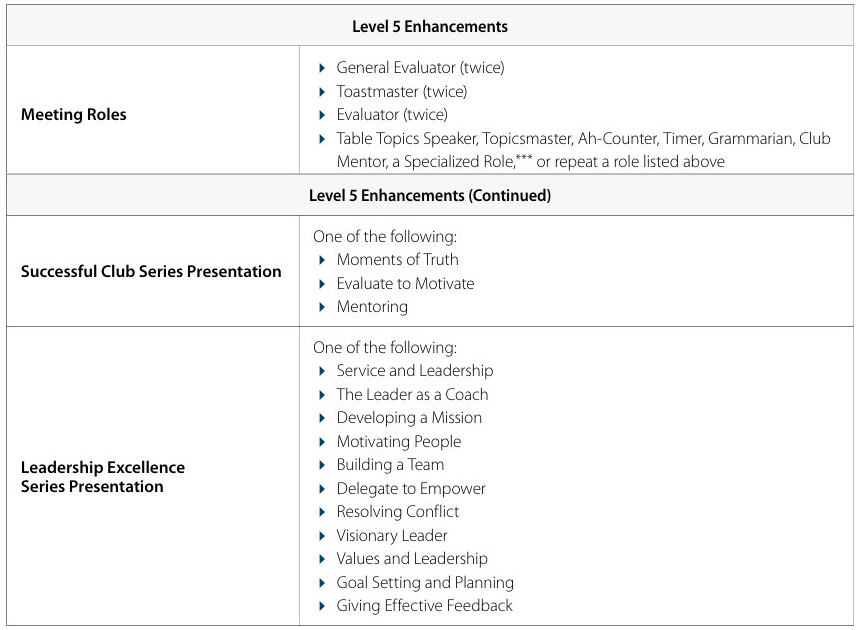Click the bullet arrow before Service and Leadership

[322, 371]
